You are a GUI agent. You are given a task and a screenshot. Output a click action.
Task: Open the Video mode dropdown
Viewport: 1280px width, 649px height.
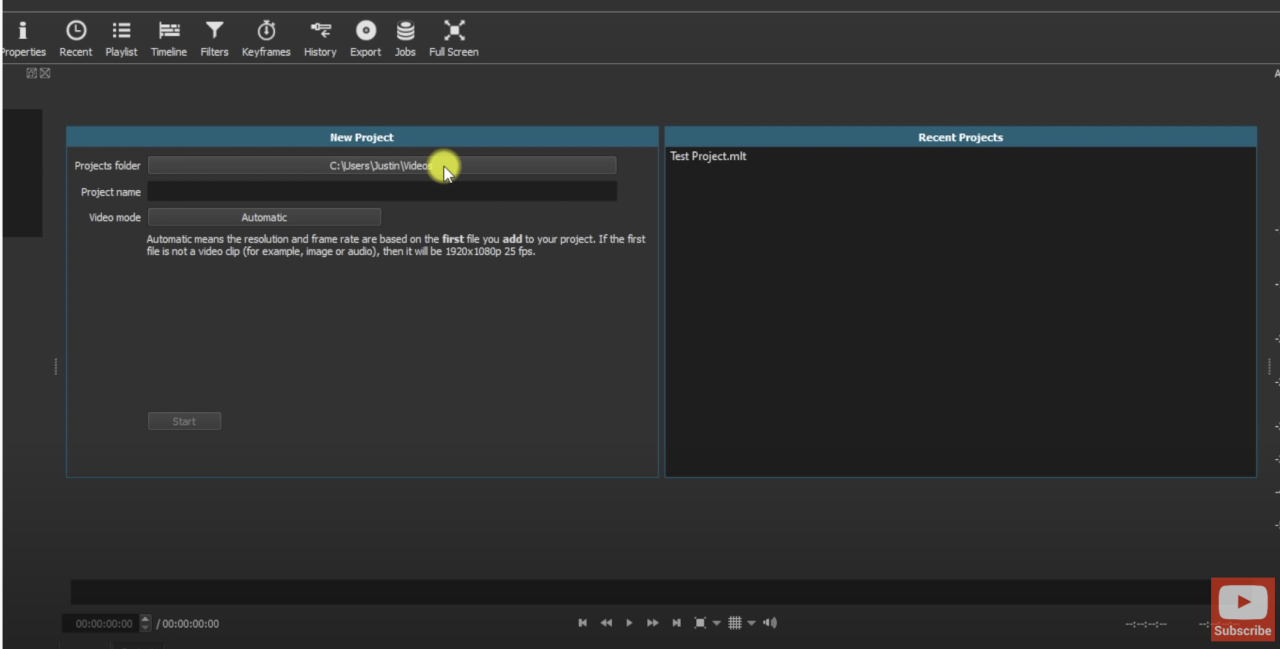pos(264,216)
